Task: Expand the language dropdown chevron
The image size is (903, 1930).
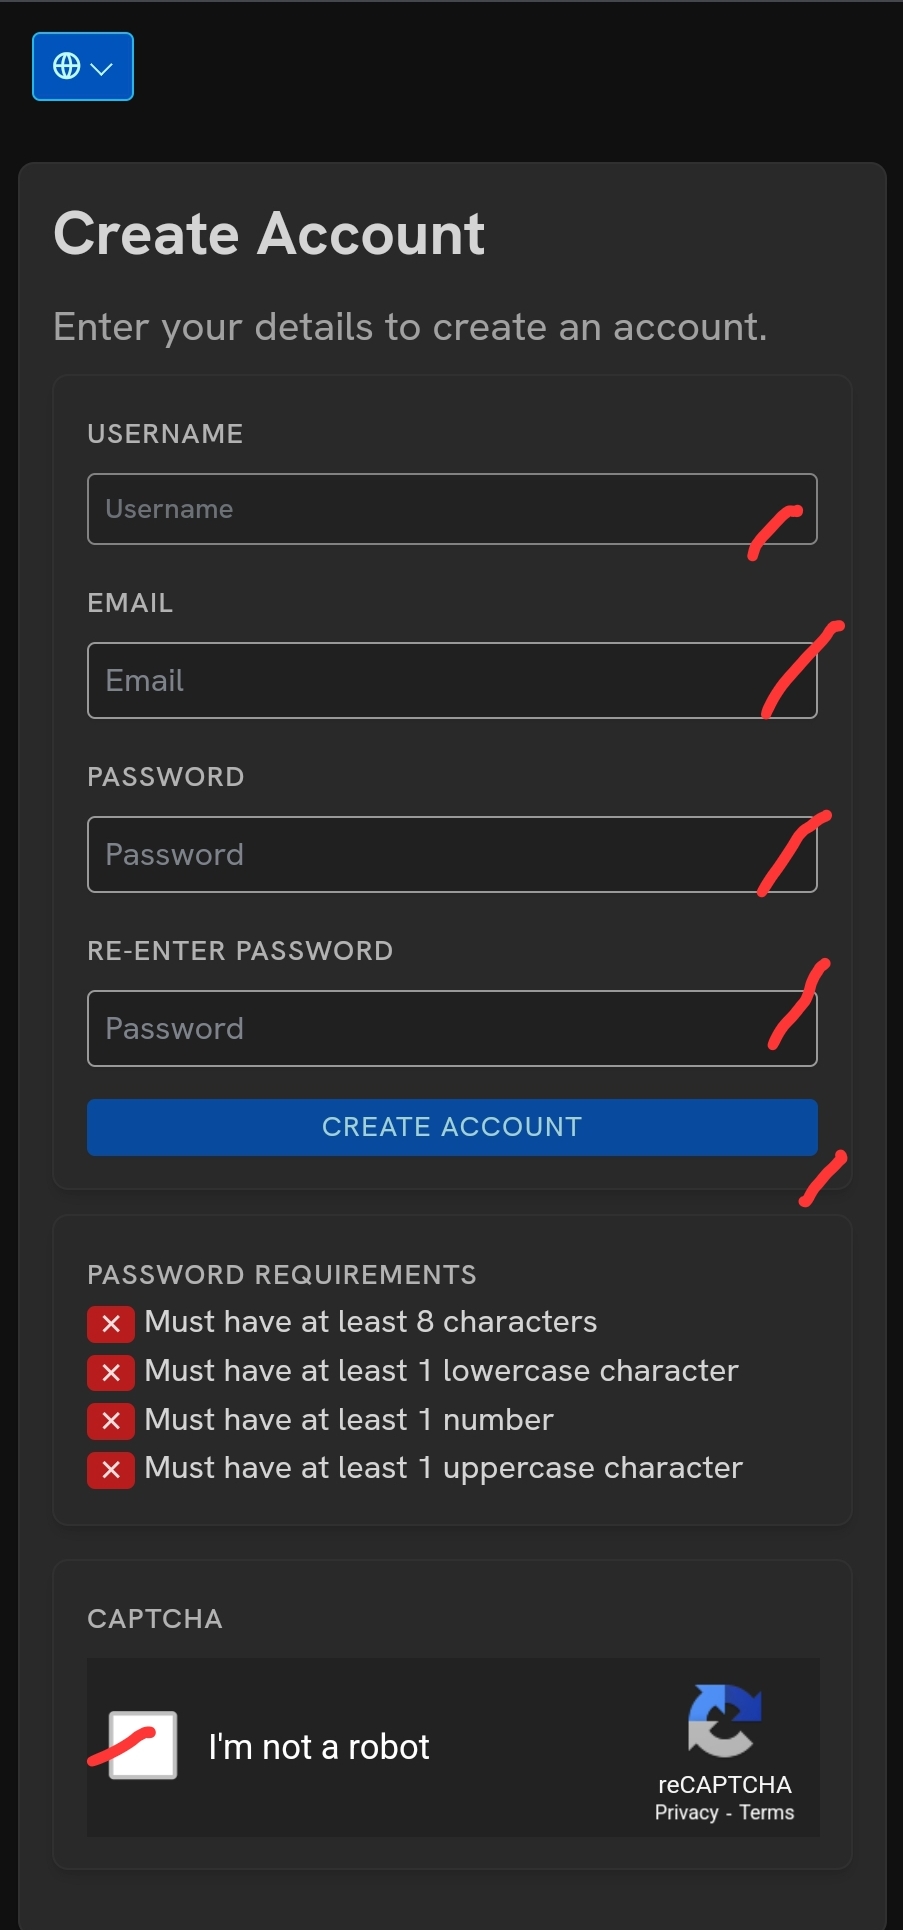Action: coord(102,68)
